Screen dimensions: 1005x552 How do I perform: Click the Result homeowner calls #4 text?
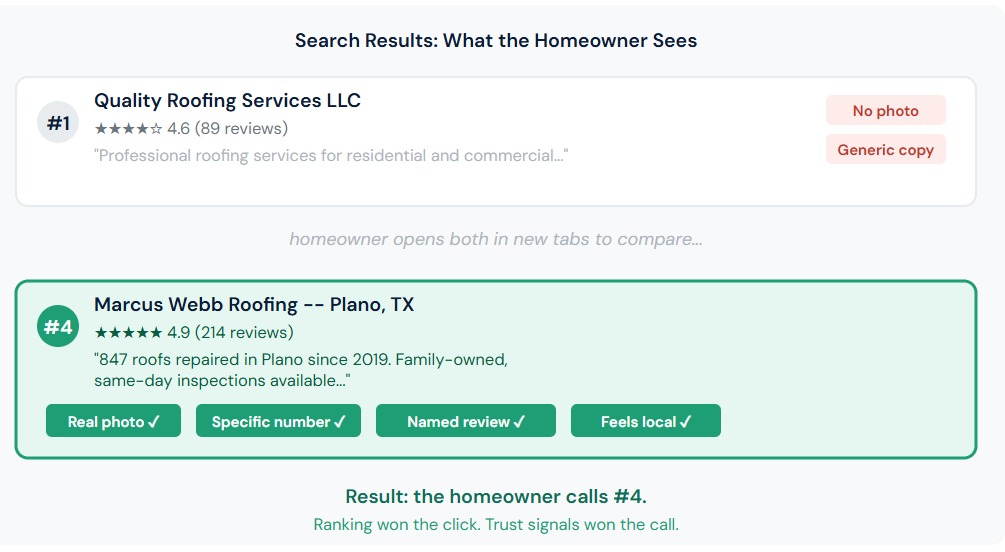496,496
